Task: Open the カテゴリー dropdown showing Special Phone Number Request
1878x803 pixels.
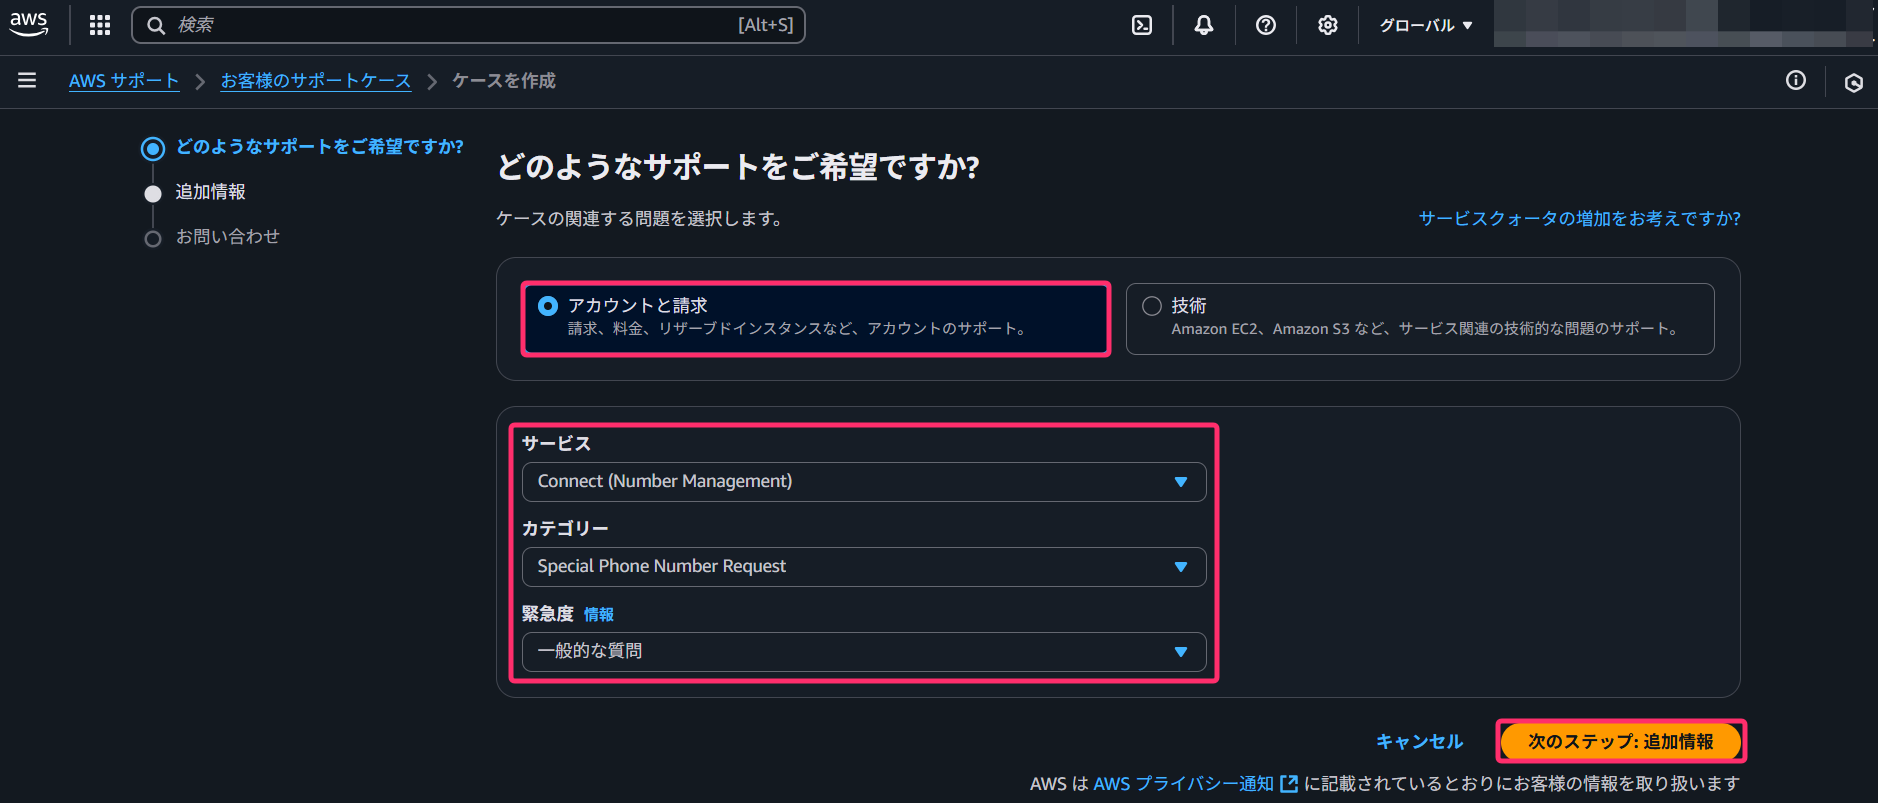Action: [864, 566]
